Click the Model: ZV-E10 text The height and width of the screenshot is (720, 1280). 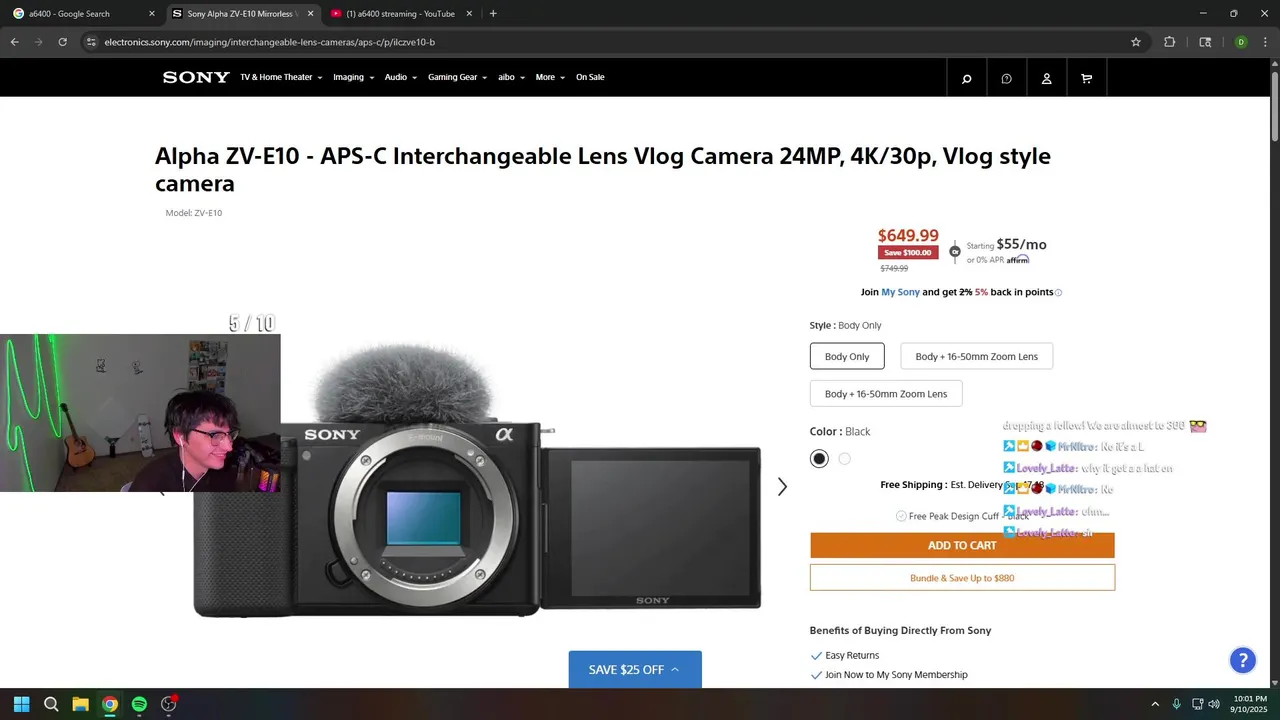point(194,213)
